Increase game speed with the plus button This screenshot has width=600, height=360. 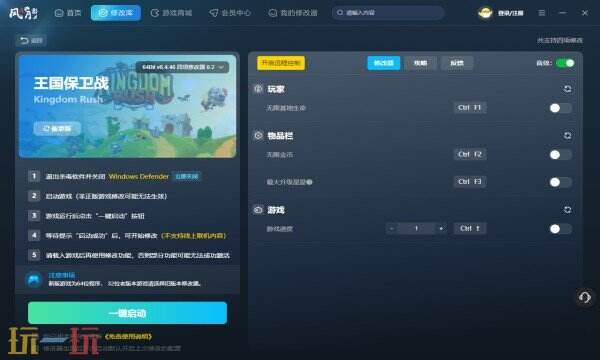(441, 228)
